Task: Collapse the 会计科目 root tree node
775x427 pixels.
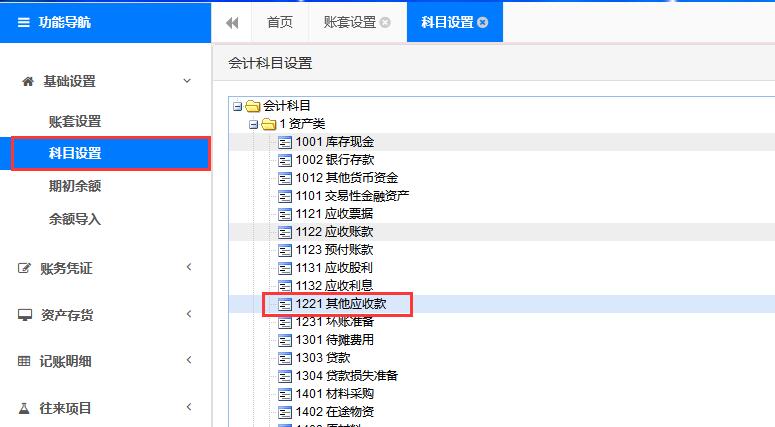Action: [237, 106]
